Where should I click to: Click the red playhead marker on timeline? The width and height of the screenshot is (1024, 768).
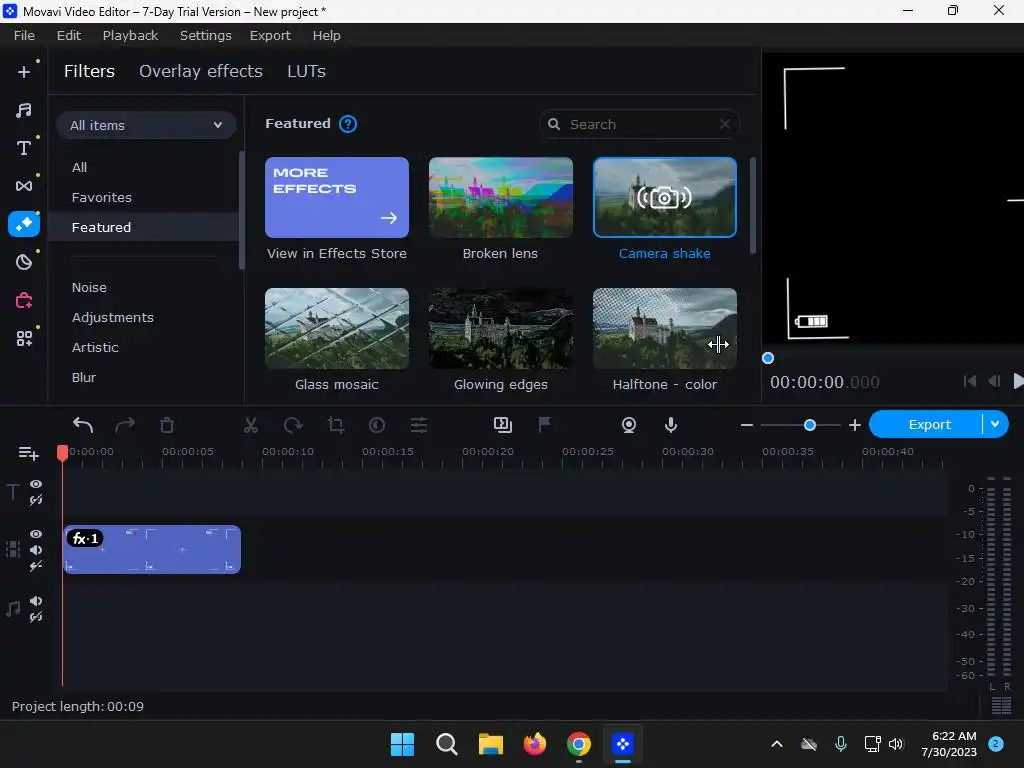point(62,453)
